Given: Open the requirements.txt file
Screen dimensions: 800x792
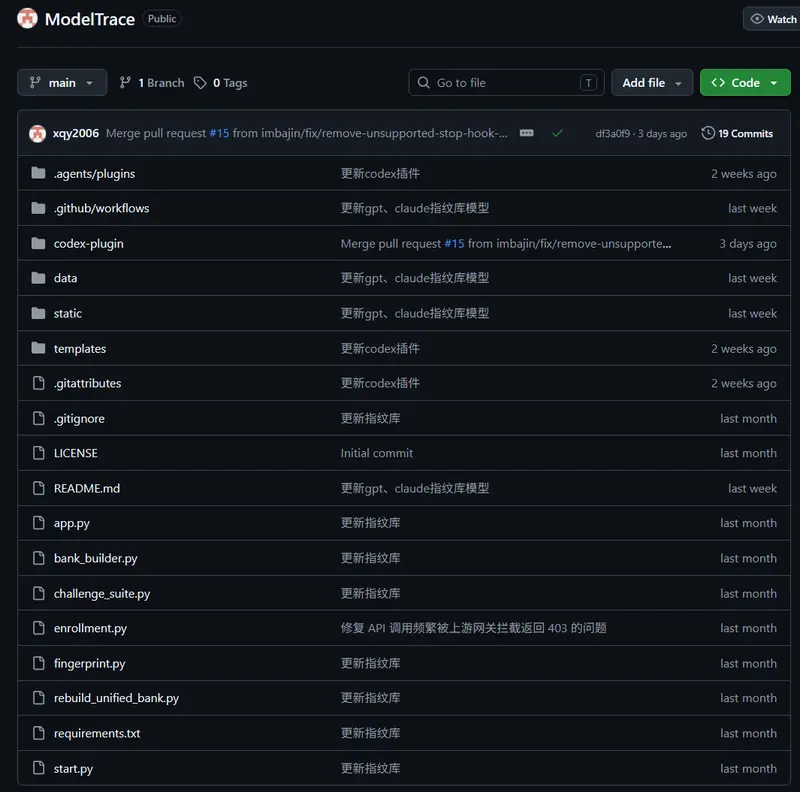Looking at the screenshot, I should 97,733.
